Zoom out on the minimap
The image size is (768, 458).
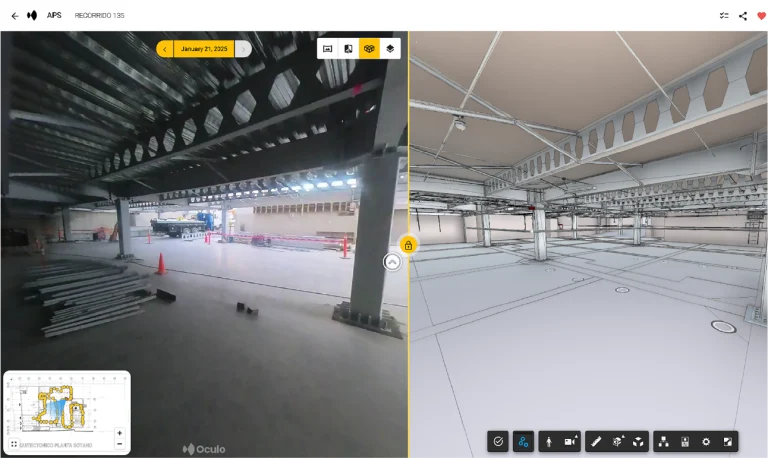pos(120,444)
